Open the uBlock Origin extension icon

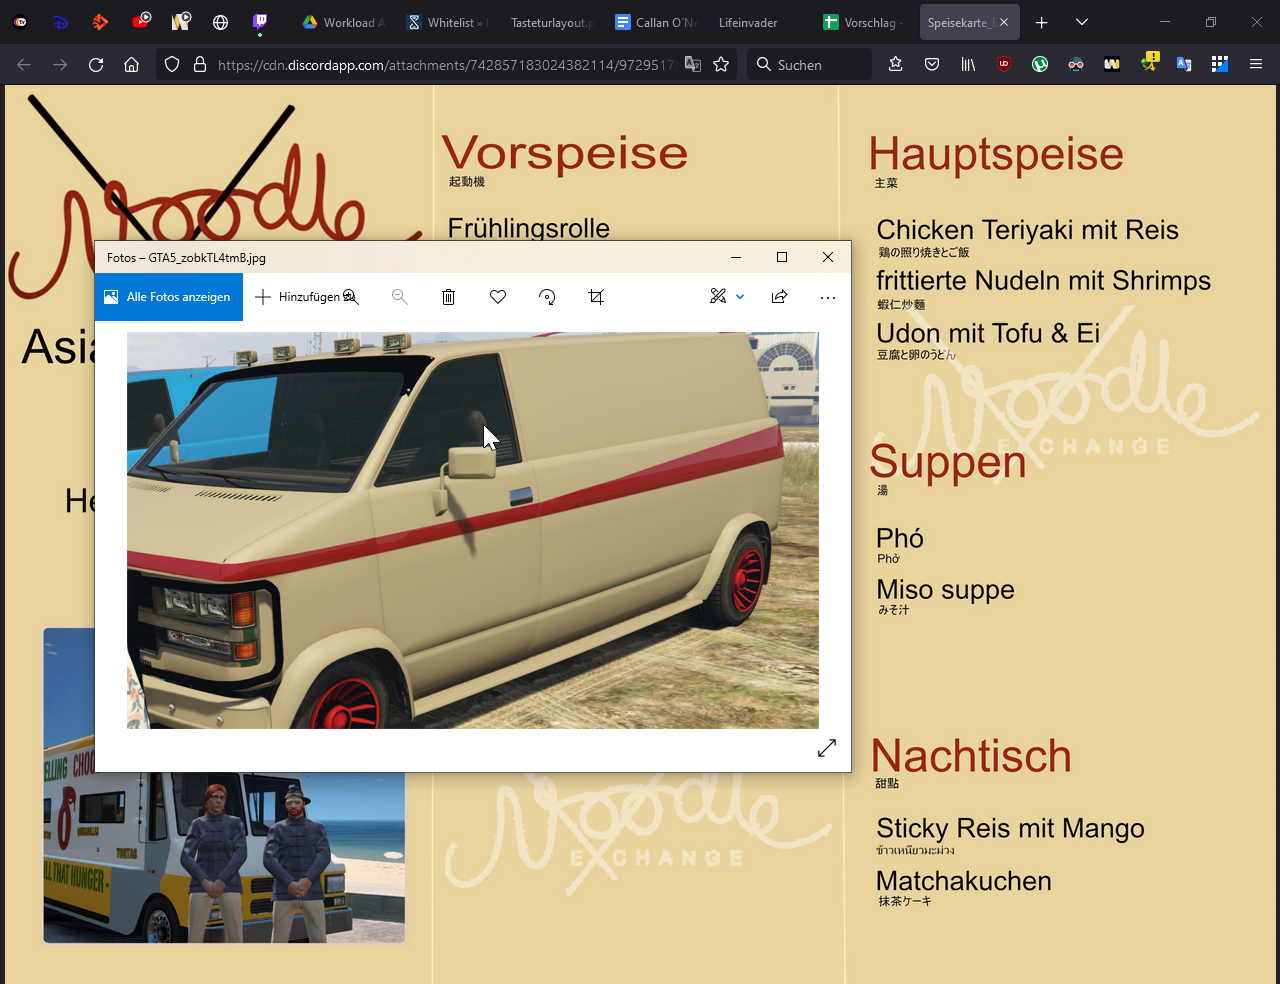pyautogui.click(x=1004, y=65)
